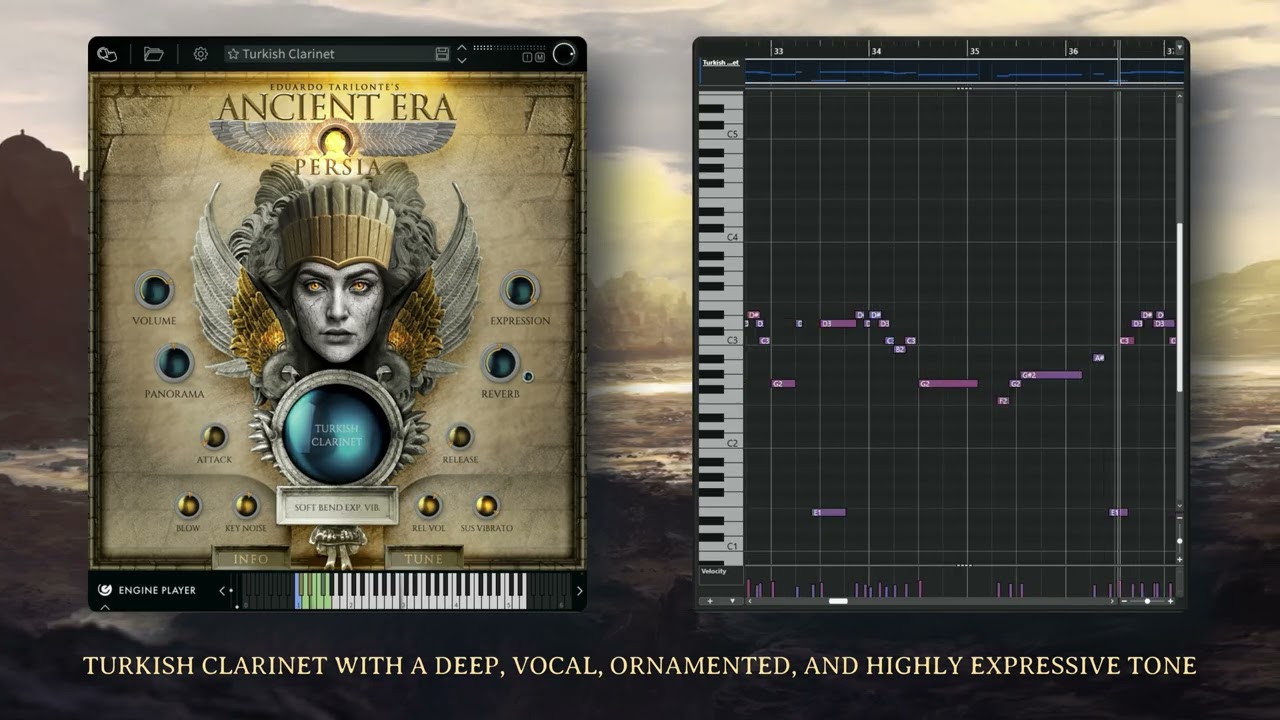Click the Rel Vol knob
This screenshot has width=1280, height=720.
tap(429, 506)
